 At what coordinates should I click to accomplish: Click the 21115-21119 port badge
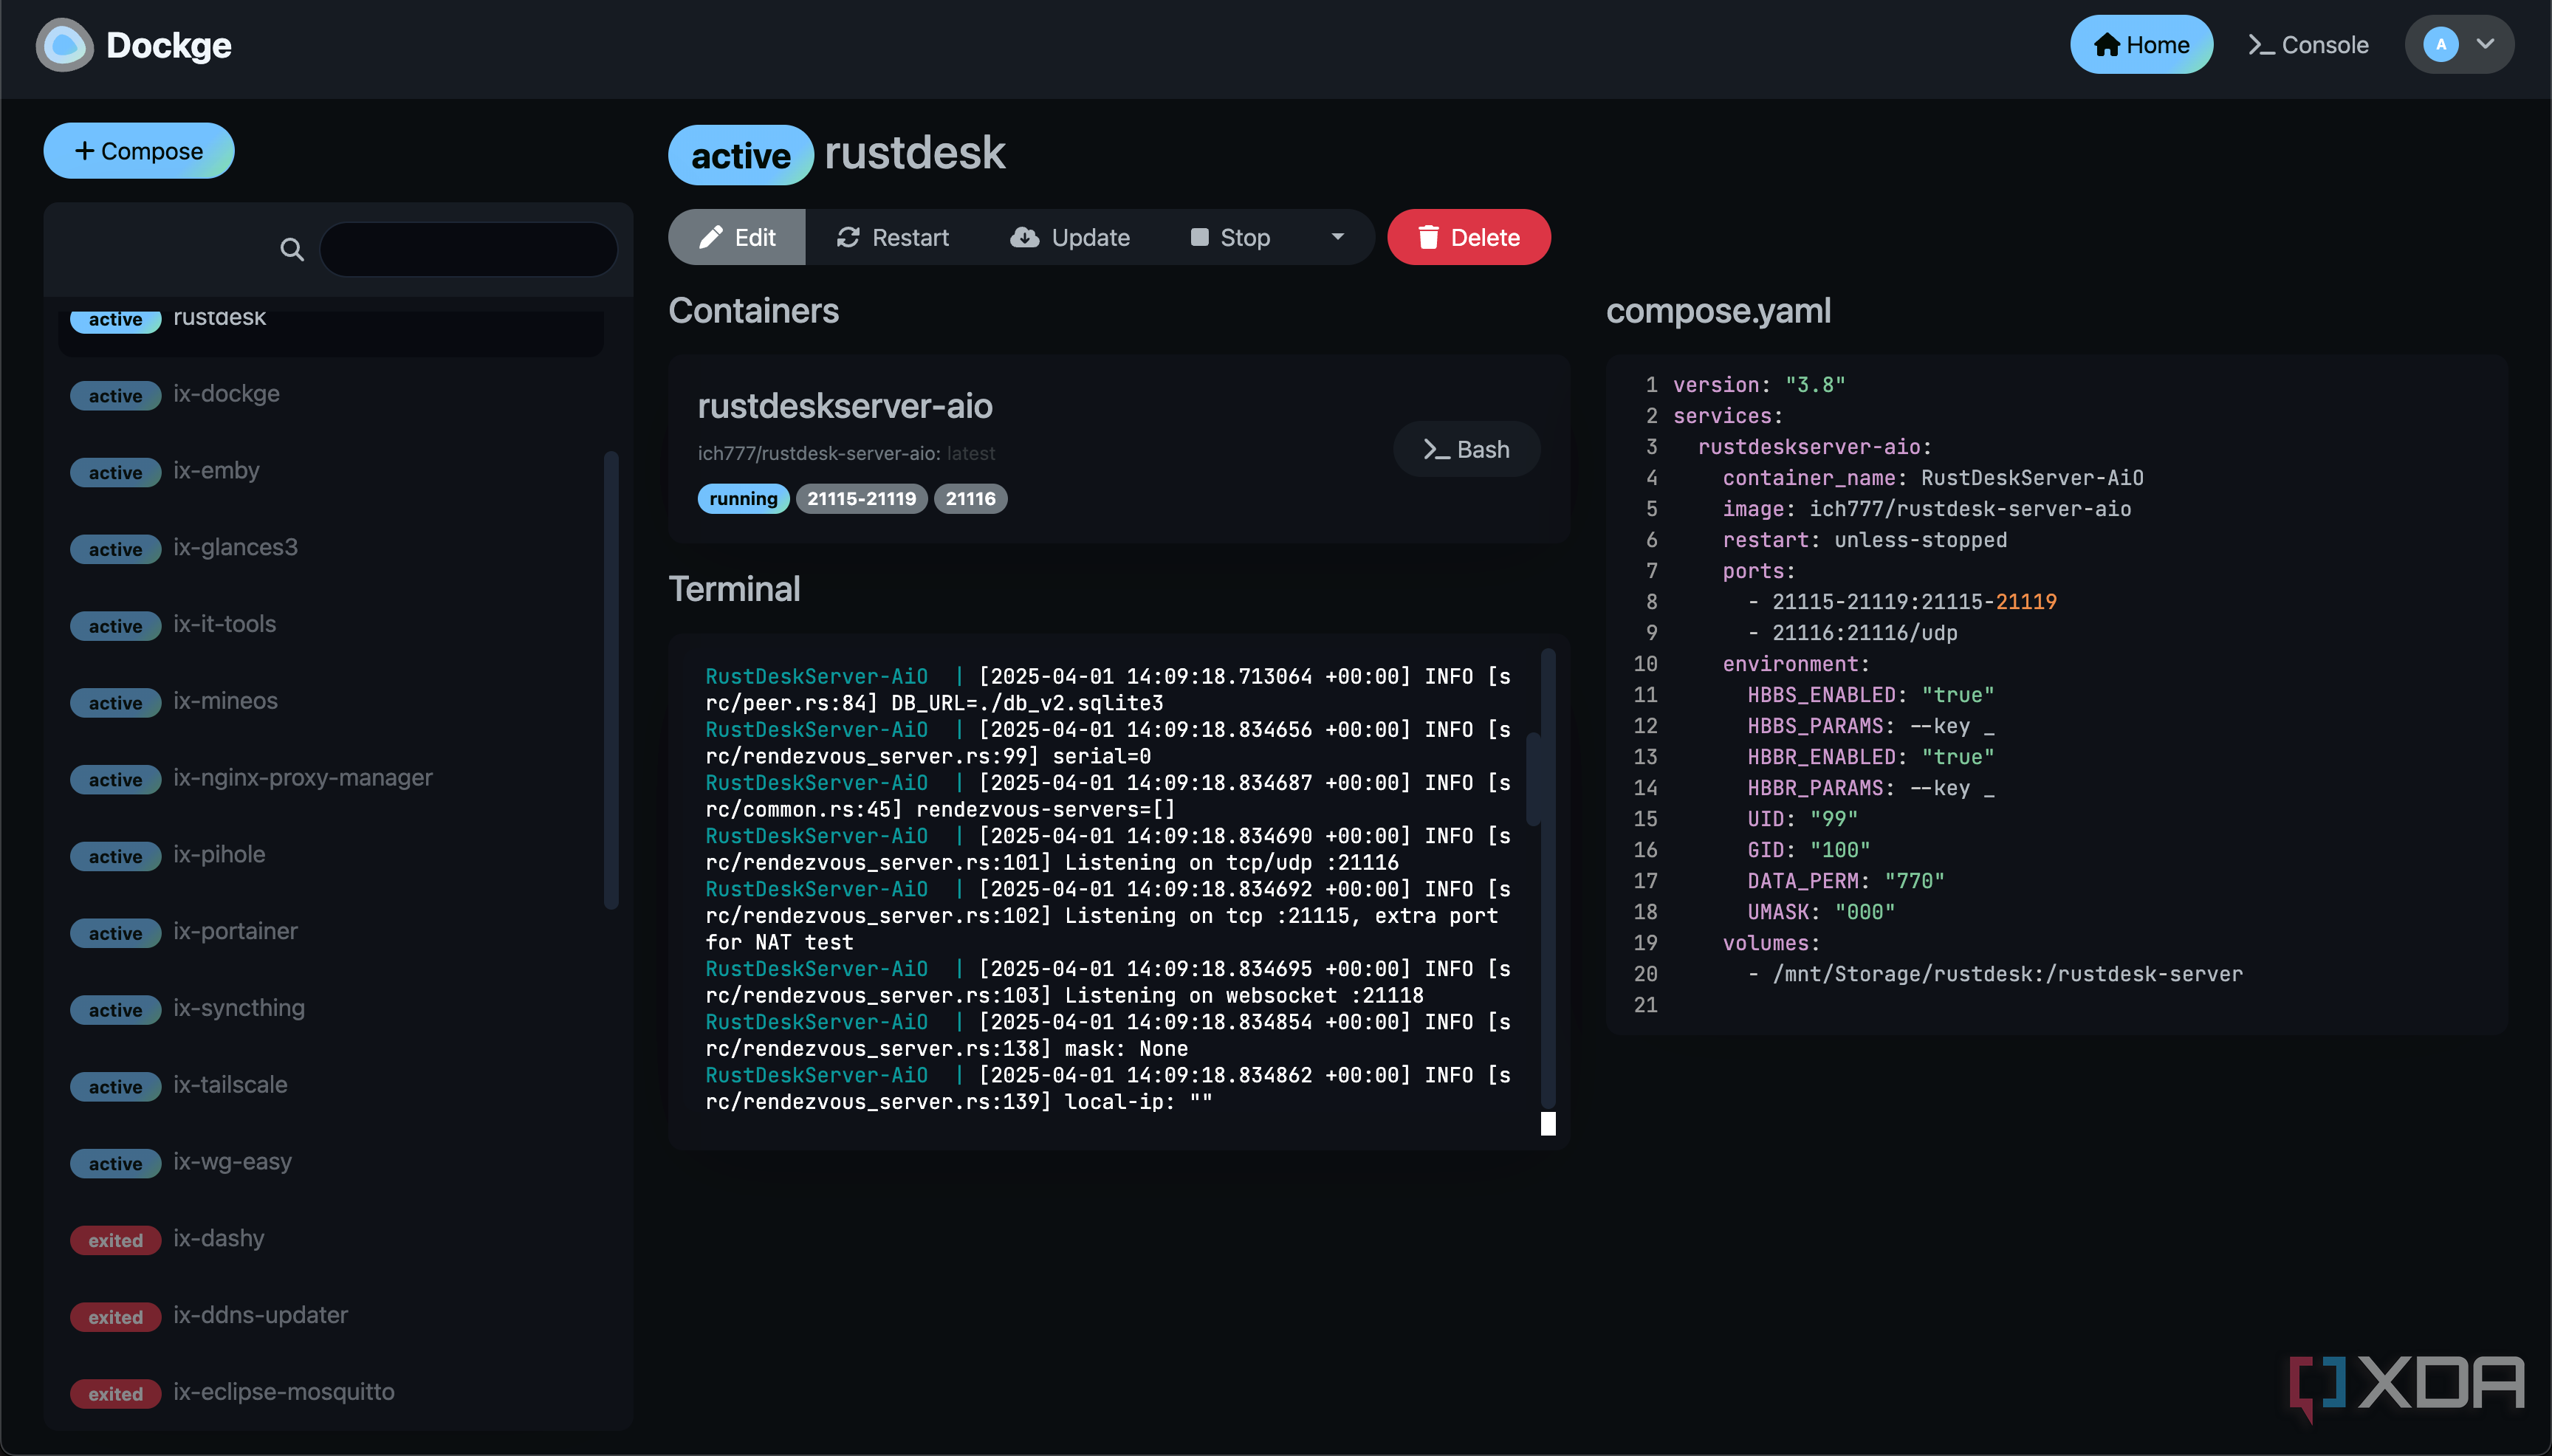(861, 499)
